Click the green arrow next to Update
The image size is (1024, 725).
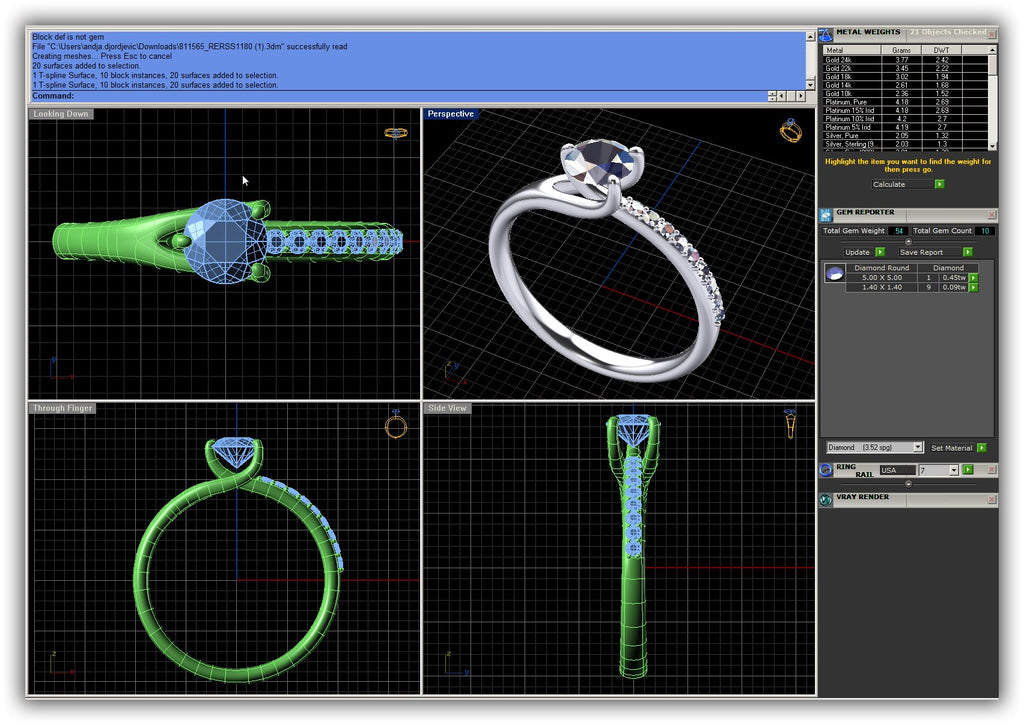(880, 252)
